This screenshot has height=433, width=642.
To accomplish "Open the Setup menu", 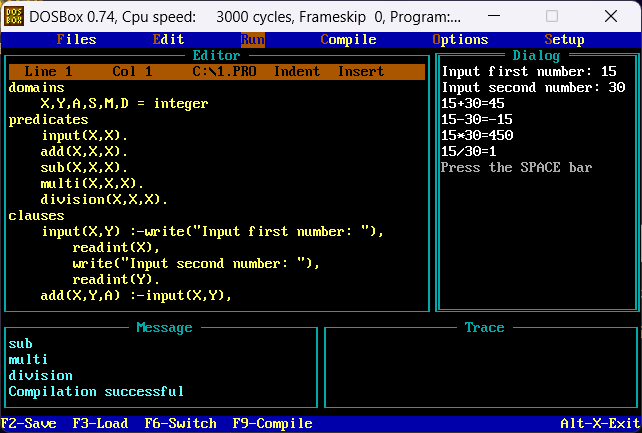I will click(564, 40).
